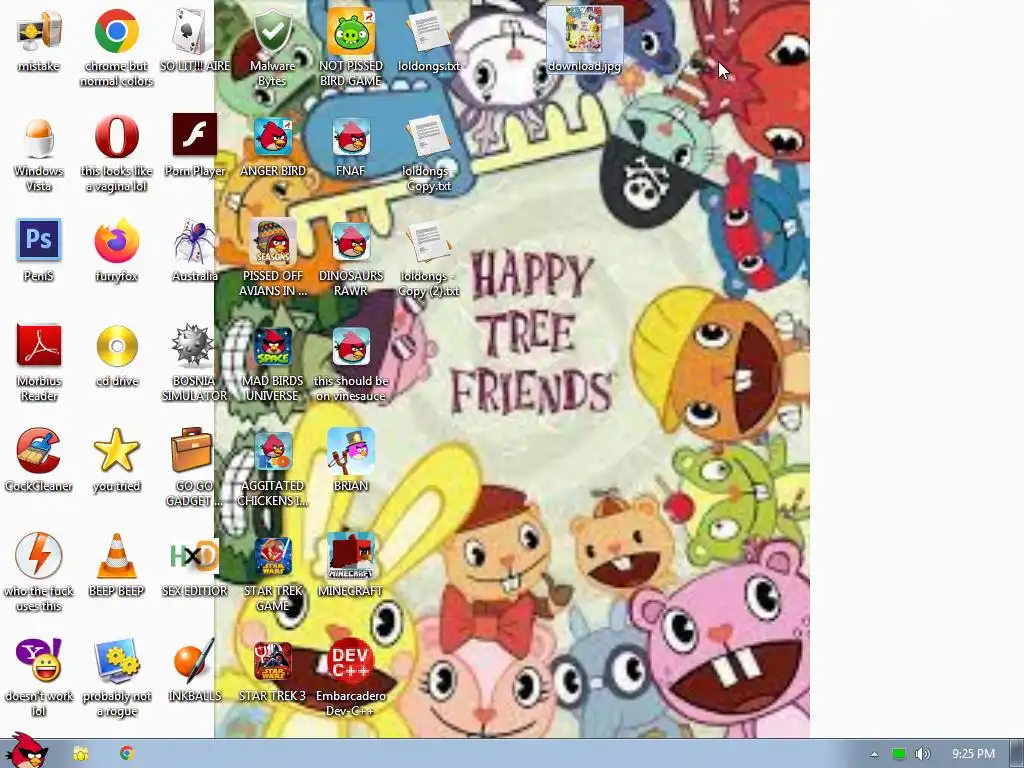Open the volume speaker tray icon

[922, 754]
